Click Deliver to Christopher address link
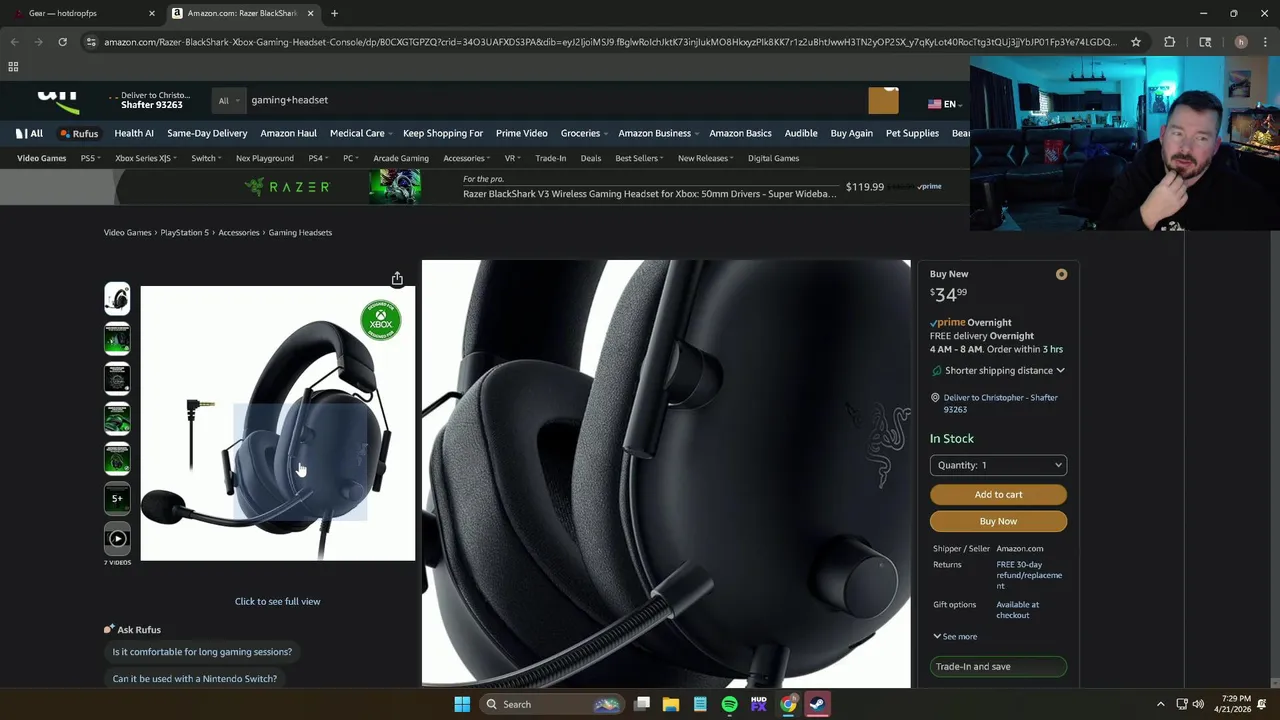The image size is (1280, 720). point(1000,403)
